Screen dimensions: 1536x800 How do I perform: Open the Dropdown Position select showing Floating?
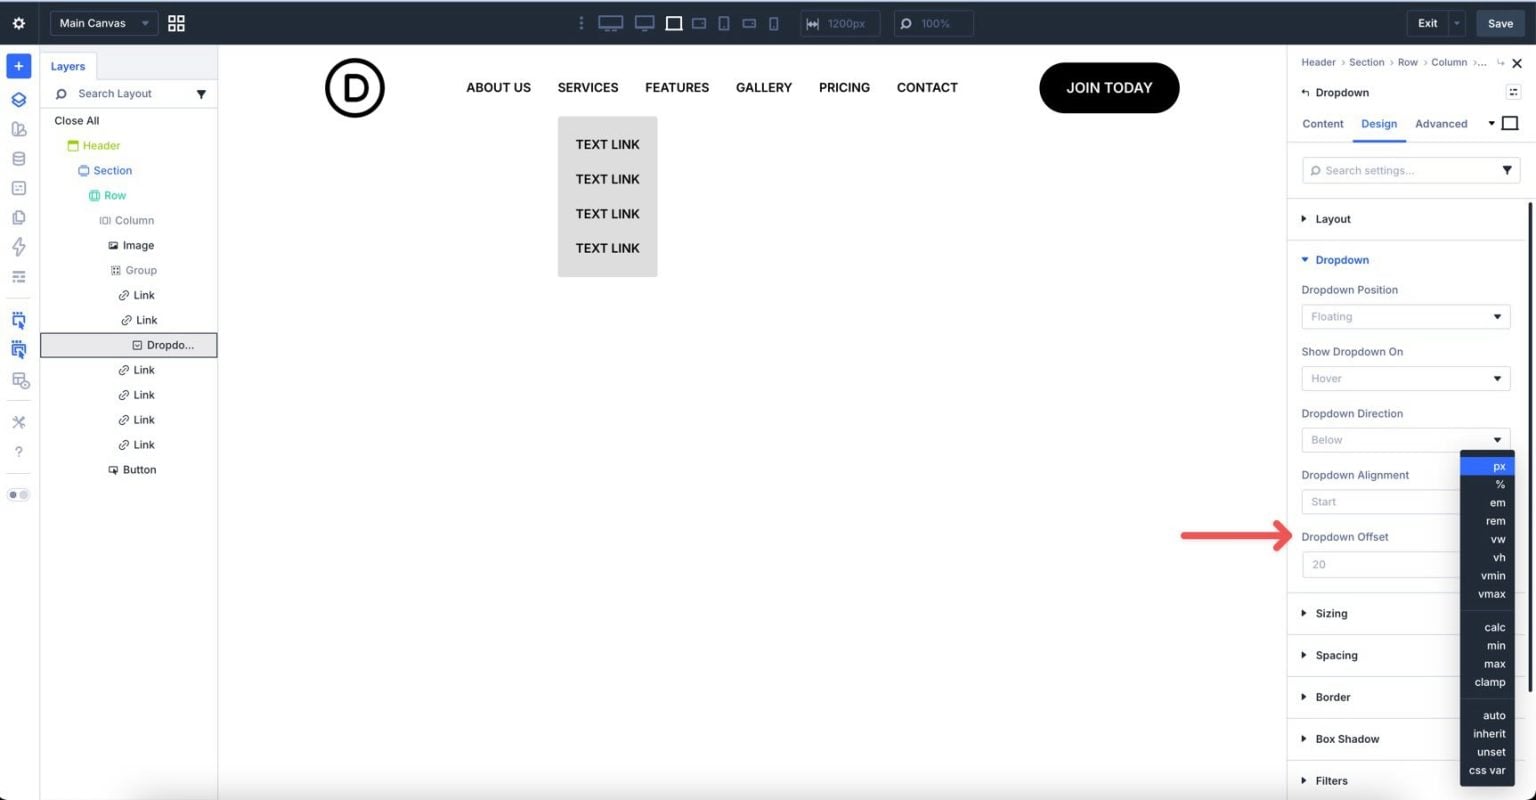[x=1405, y=317]
